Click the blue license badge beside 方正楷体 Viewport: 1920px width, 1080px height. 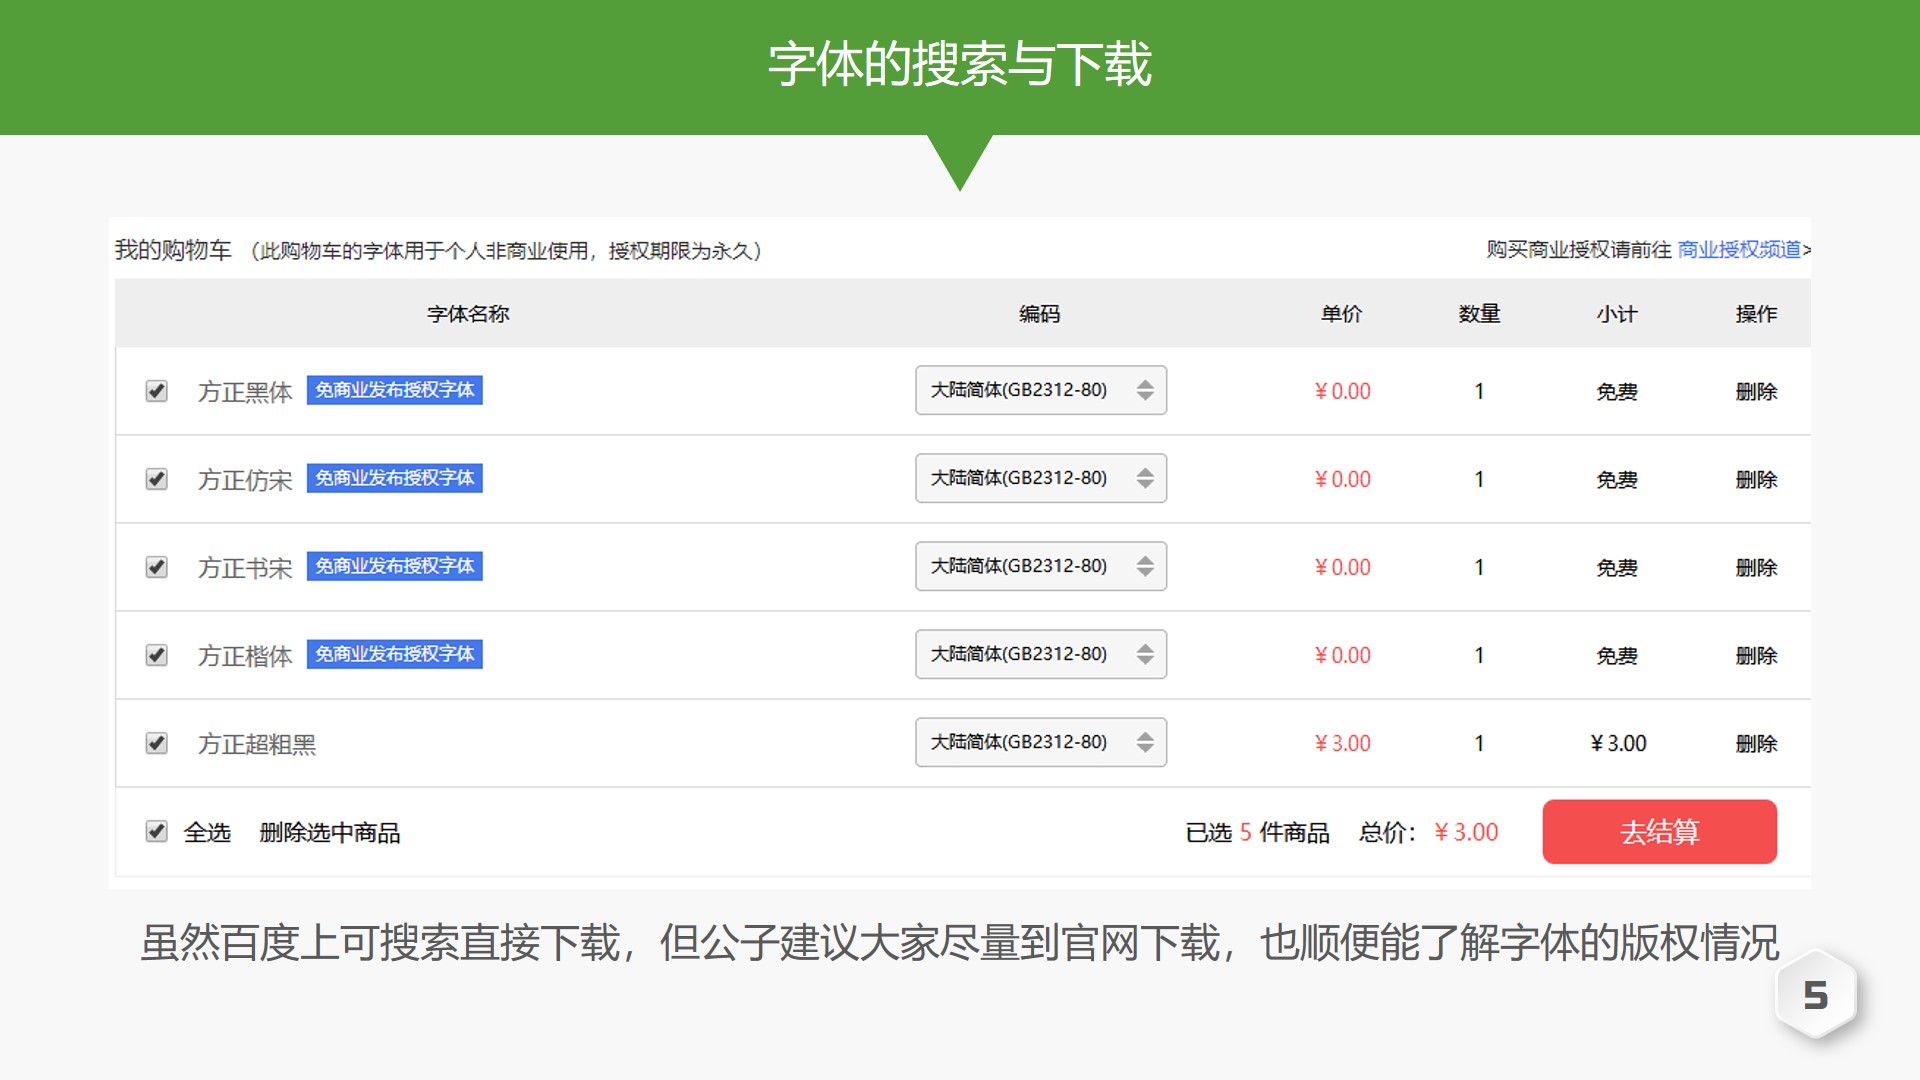click(x=394, y=654)
